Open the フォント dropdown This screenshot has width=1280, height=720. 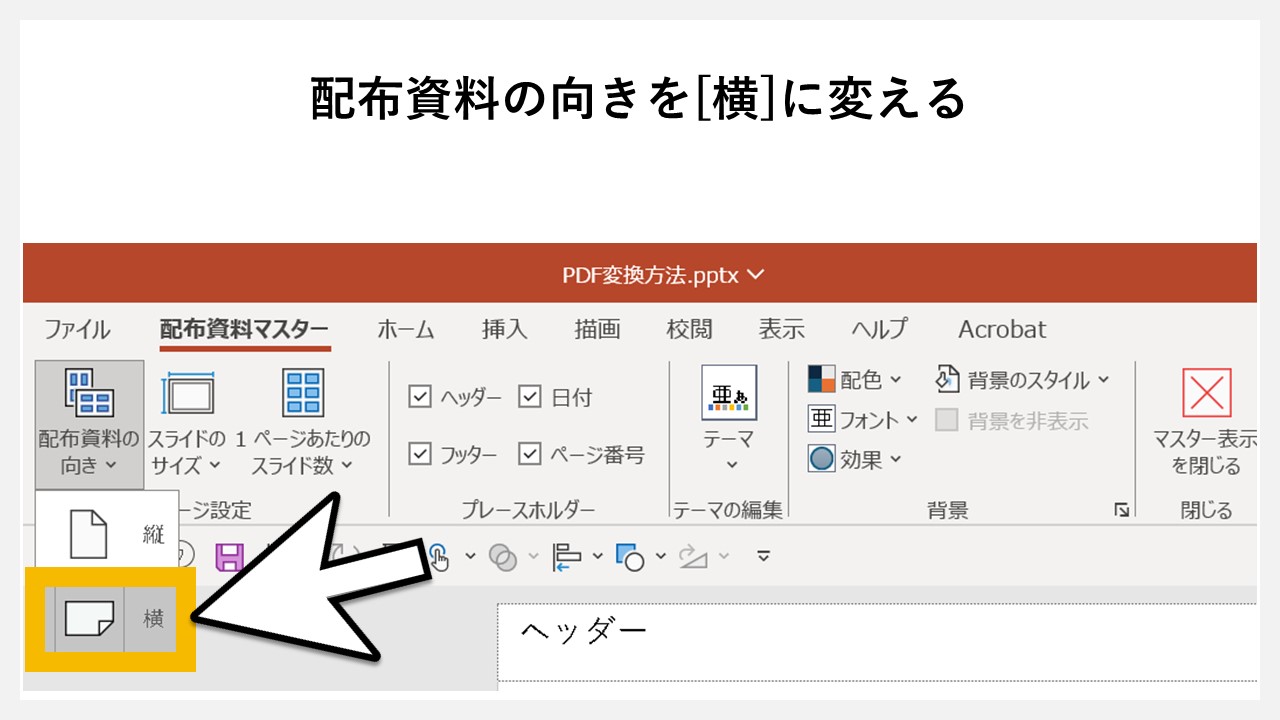[822, 420]
